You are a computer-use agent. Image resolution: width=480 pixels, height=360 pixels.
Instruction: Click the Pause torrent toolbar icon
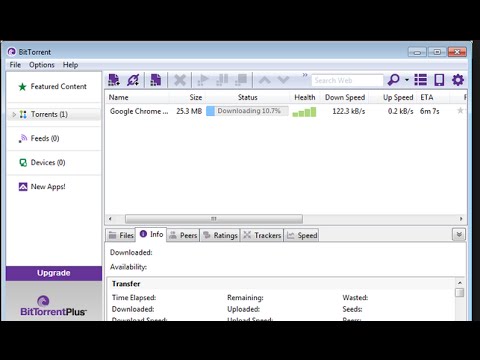[222, 80]
